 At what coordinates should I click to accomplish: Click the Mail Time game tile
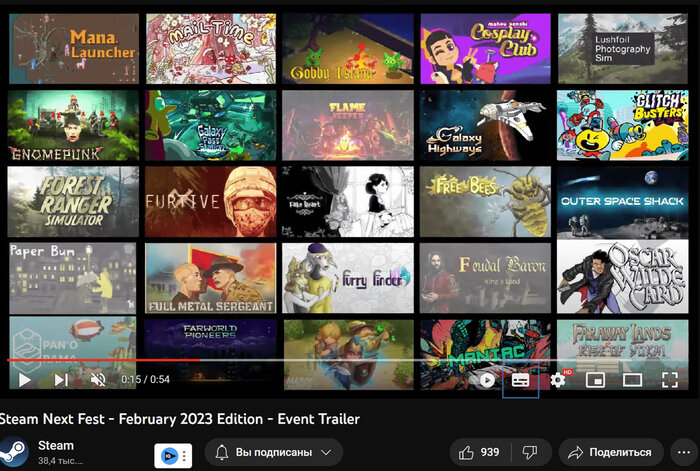(211, 48)
